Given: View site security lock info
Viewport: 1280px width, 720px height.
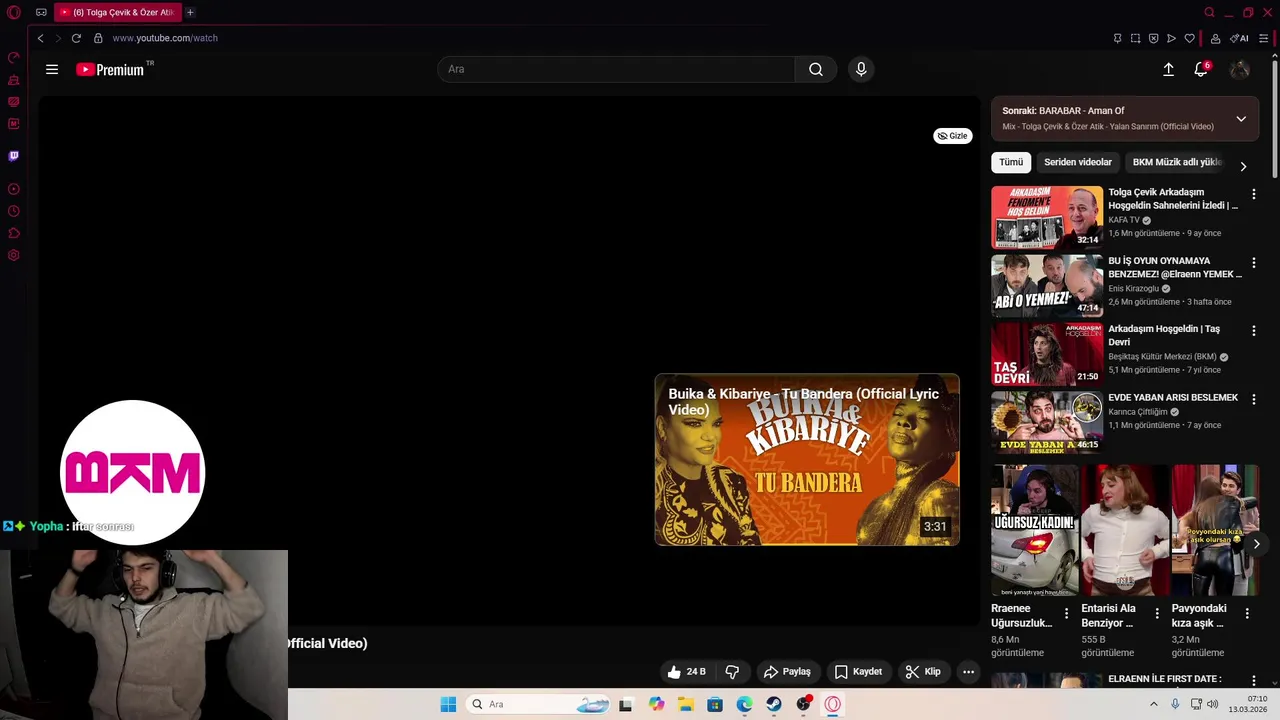Looking at the screenshot, I should tap(98, 38).
